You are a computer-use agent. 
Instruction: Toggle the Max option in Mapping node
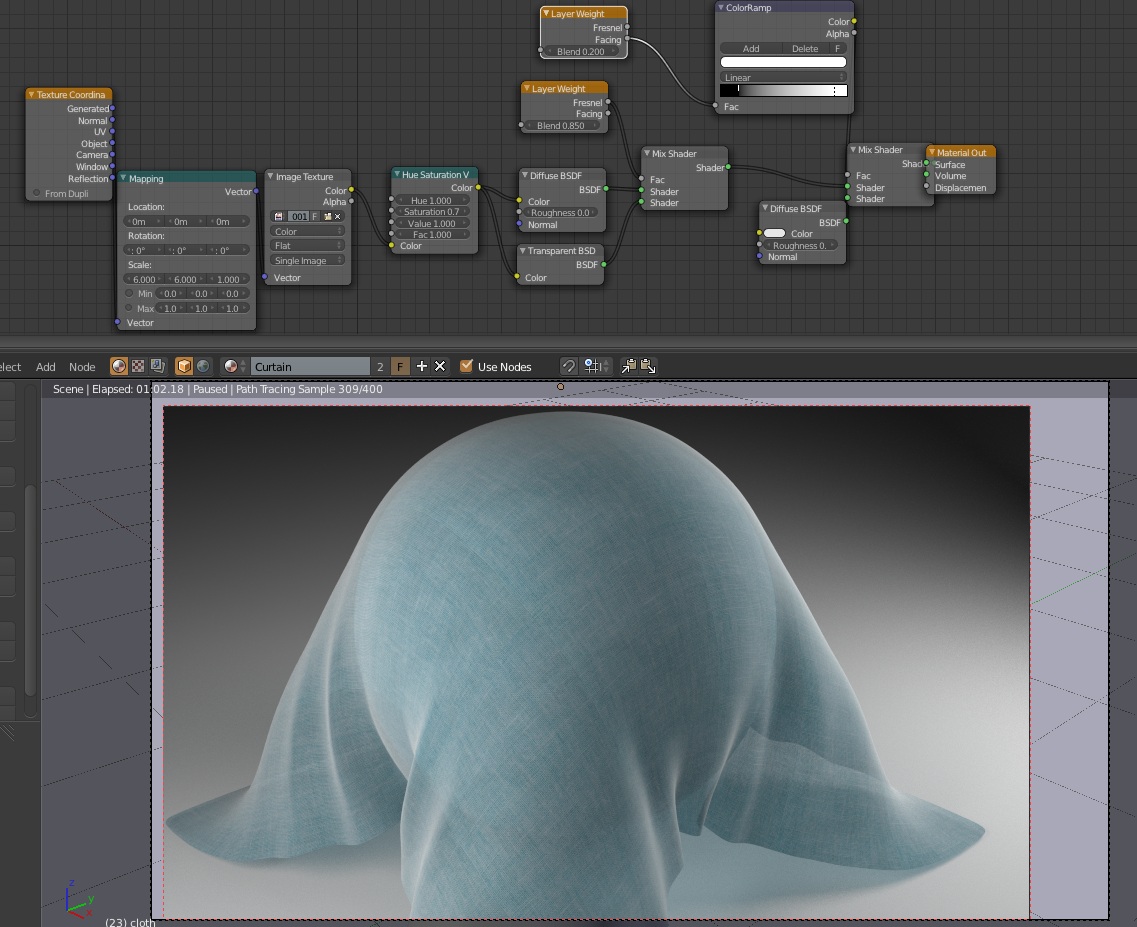tap(129, 308)
